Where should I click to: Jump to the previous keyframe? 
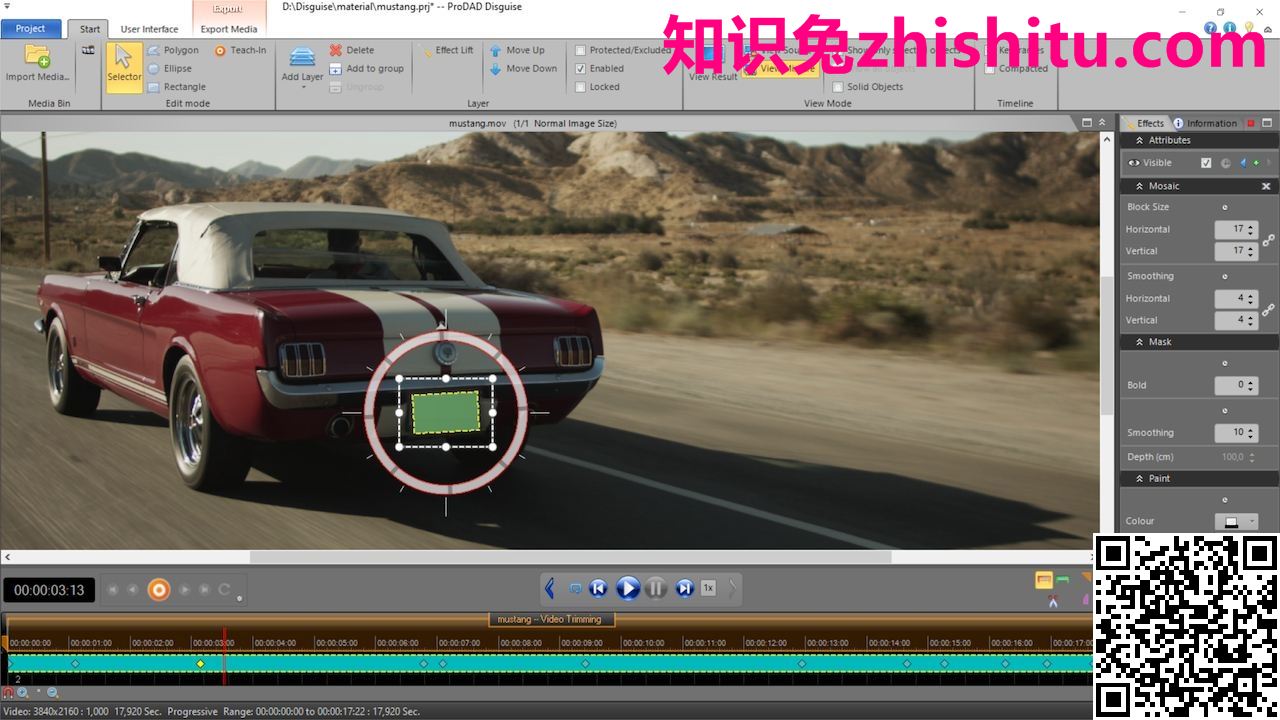point(598,588)
